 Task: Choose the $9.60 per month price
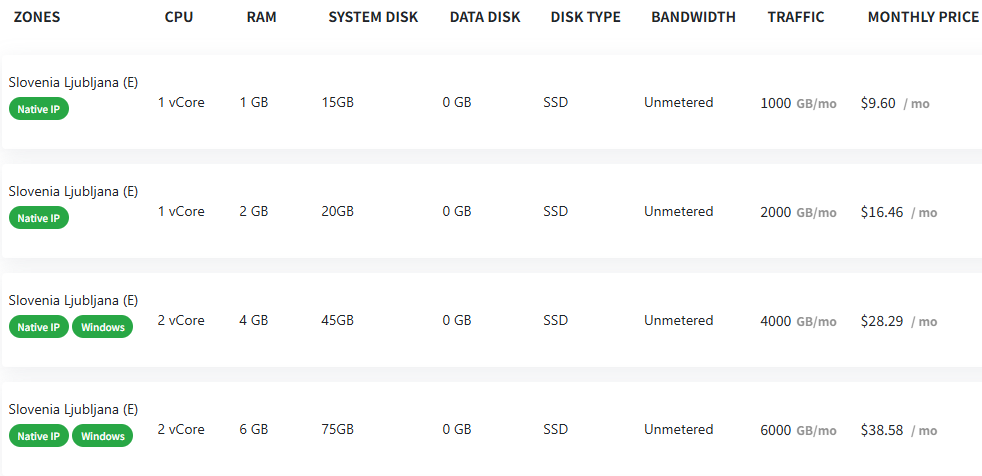(878, 103)
